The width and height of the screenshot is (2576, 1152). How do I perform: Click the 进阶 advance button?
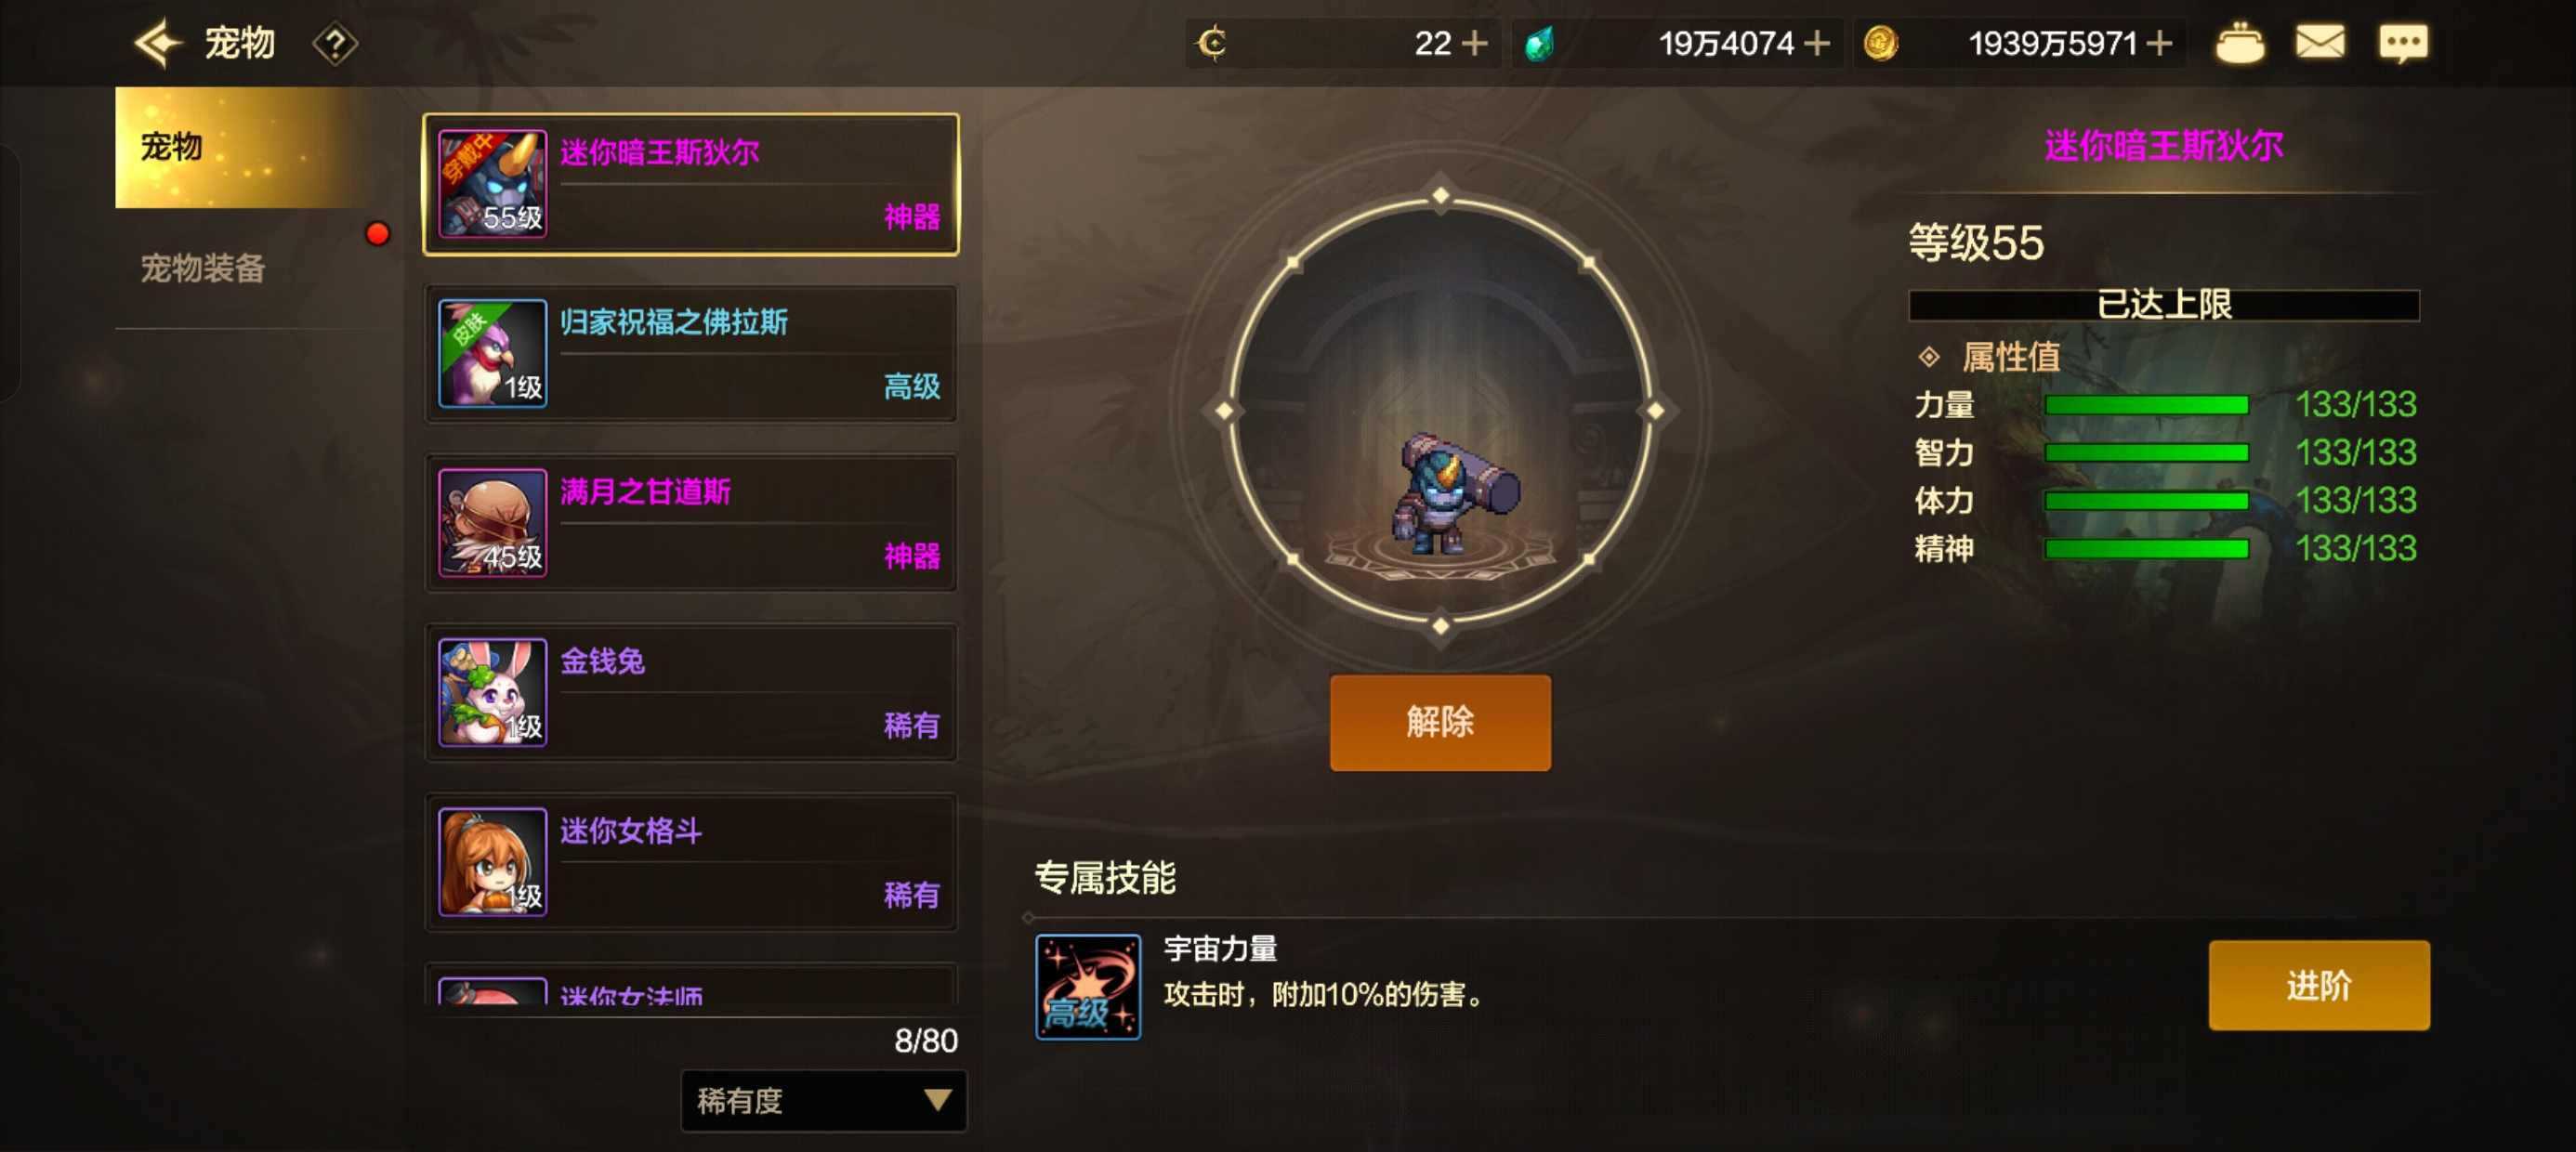click(x=2318, y=985)
